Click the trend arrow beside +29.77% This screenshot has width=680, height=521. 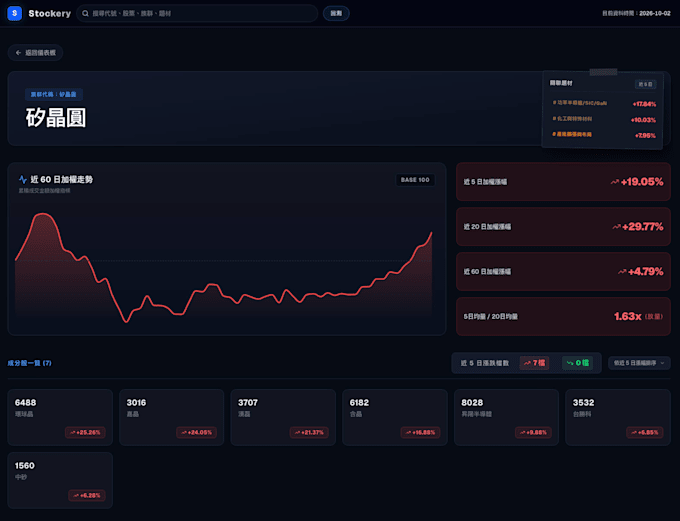pyautogui.click(x=616, y=226)
